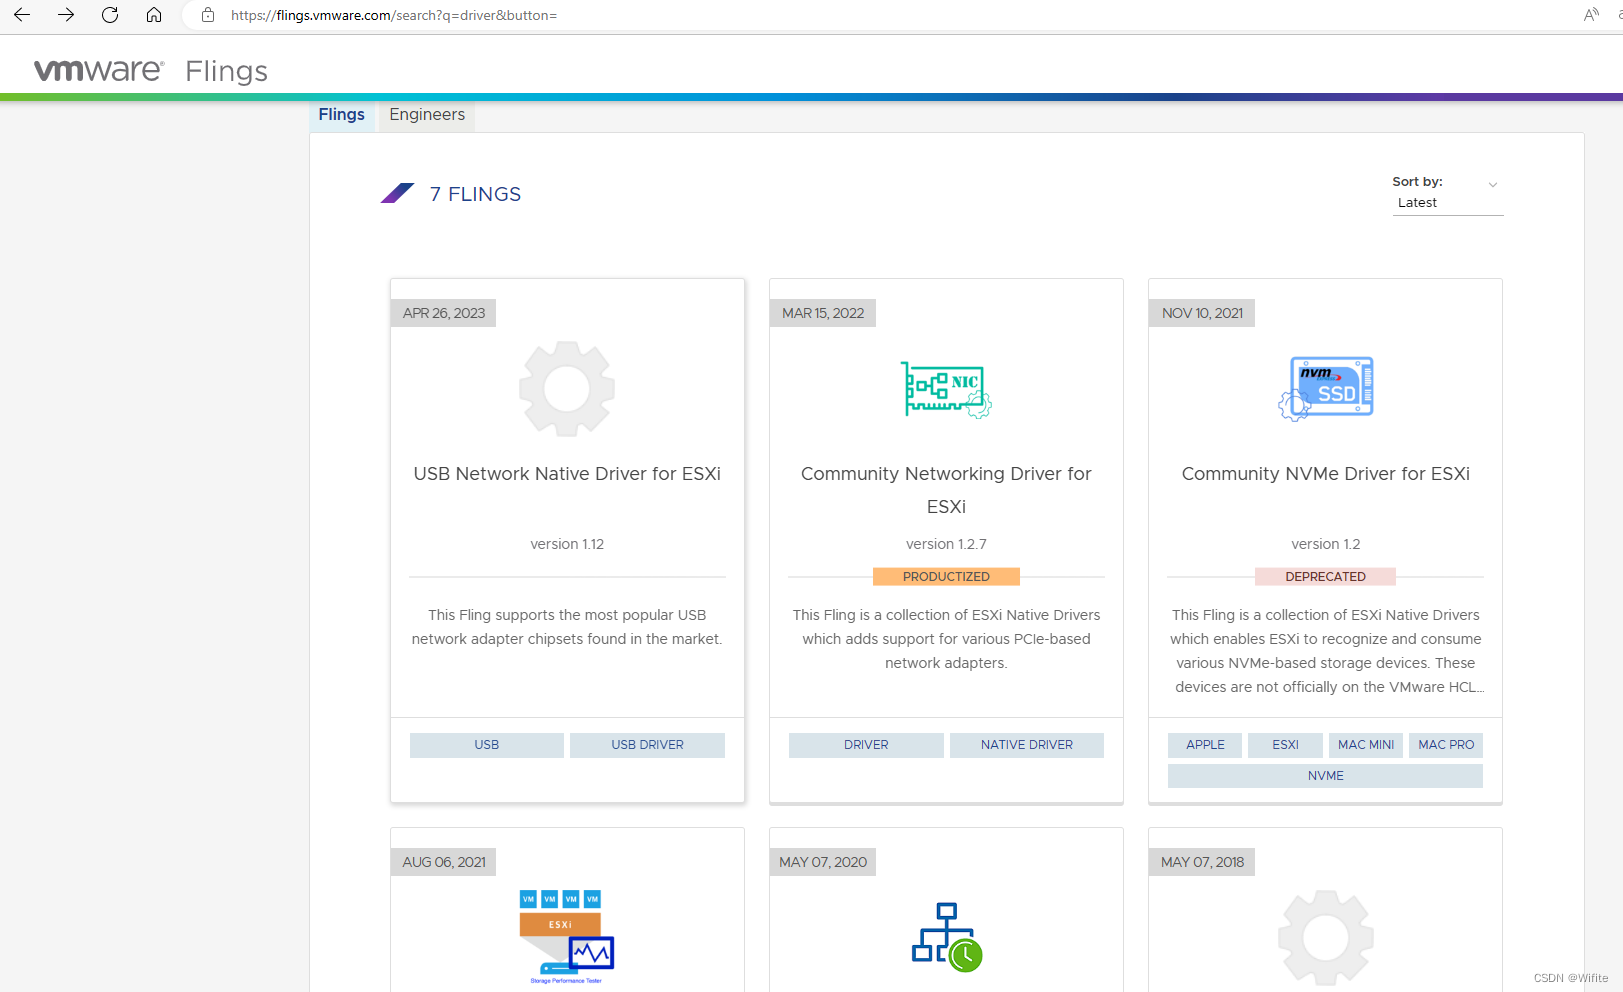Click the USB network adapter chipsets description
The image size is (1623, 992).
[567, 627]
